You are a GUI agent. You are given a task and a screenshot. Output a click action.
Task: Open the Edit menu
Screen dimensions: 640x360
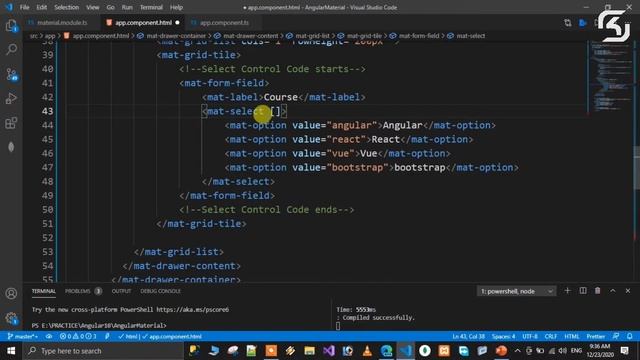(x=41, y=7)
